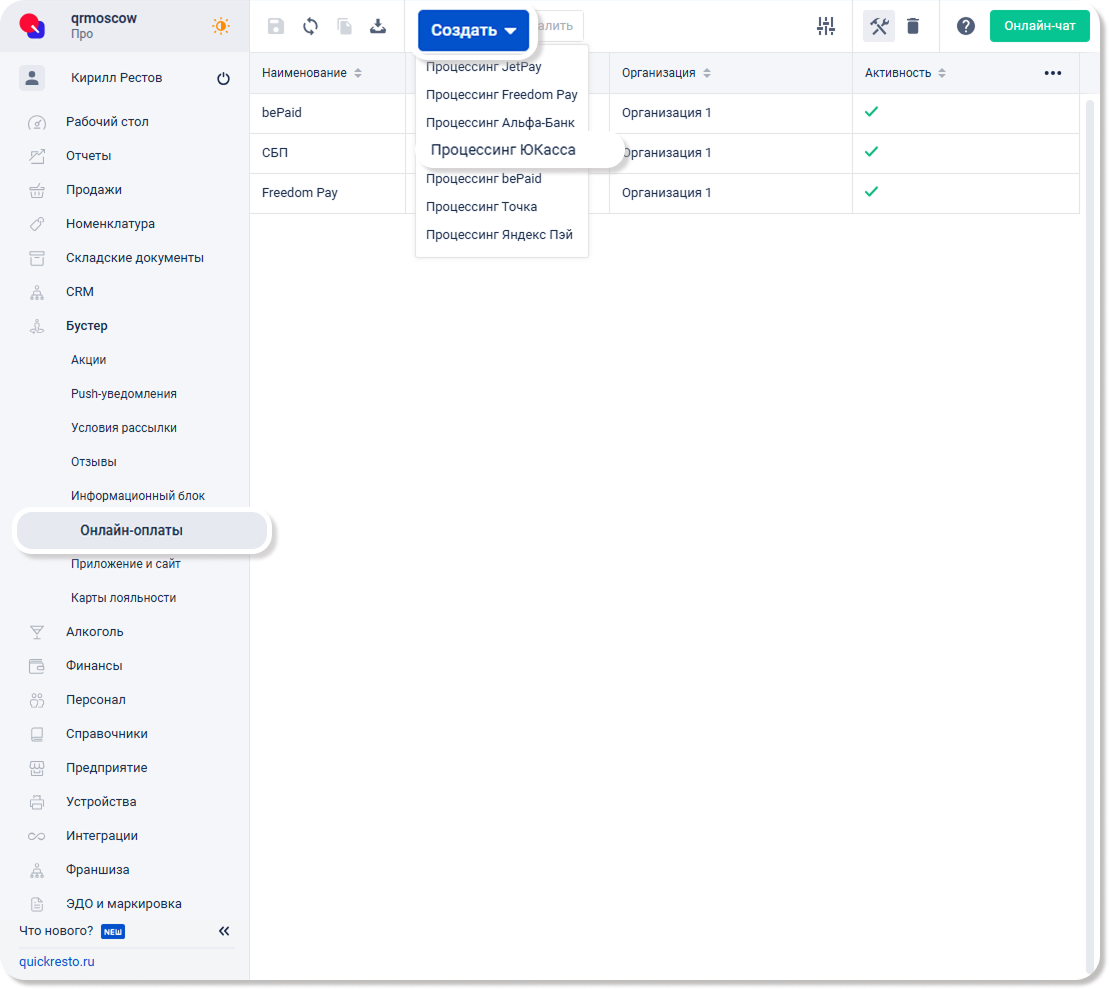Collapse the sidebar with double chevron
The width and height of the screenshot is (1109, 989).
point(224,931)
